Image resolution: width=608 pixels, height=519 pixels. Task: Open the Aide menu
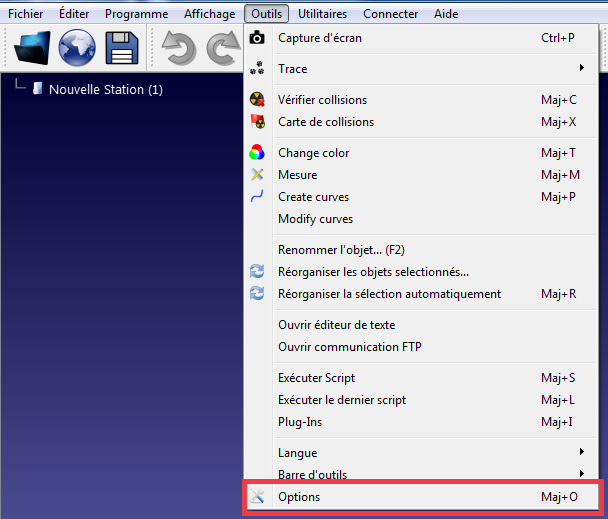coord(446,14)
